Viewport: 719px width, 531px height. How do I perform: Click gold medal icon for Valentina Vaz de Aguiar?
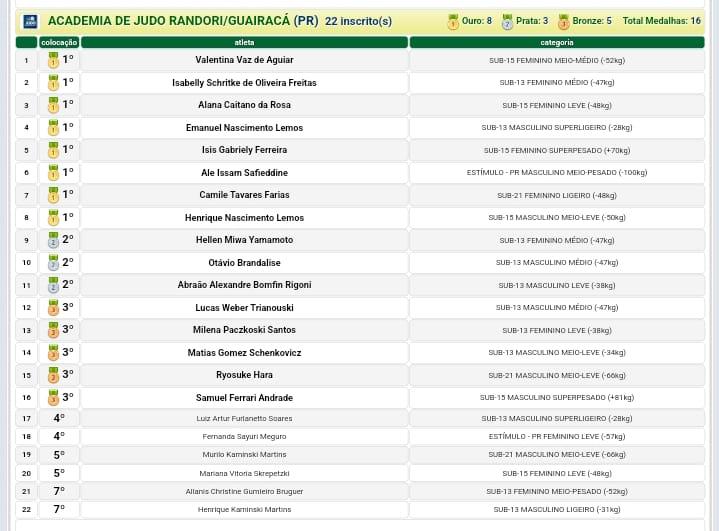coord(54,60)
